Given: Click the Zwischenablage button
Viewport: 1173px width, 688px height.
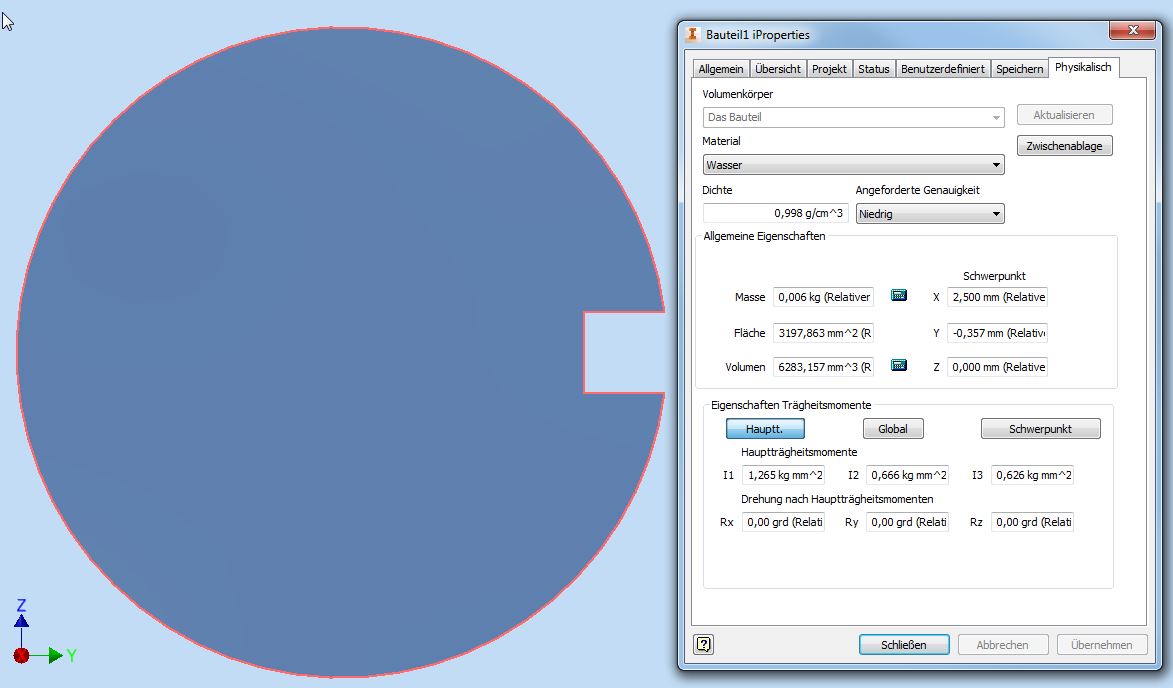Looking at the screenshot, I should (x=1064, y=146).
